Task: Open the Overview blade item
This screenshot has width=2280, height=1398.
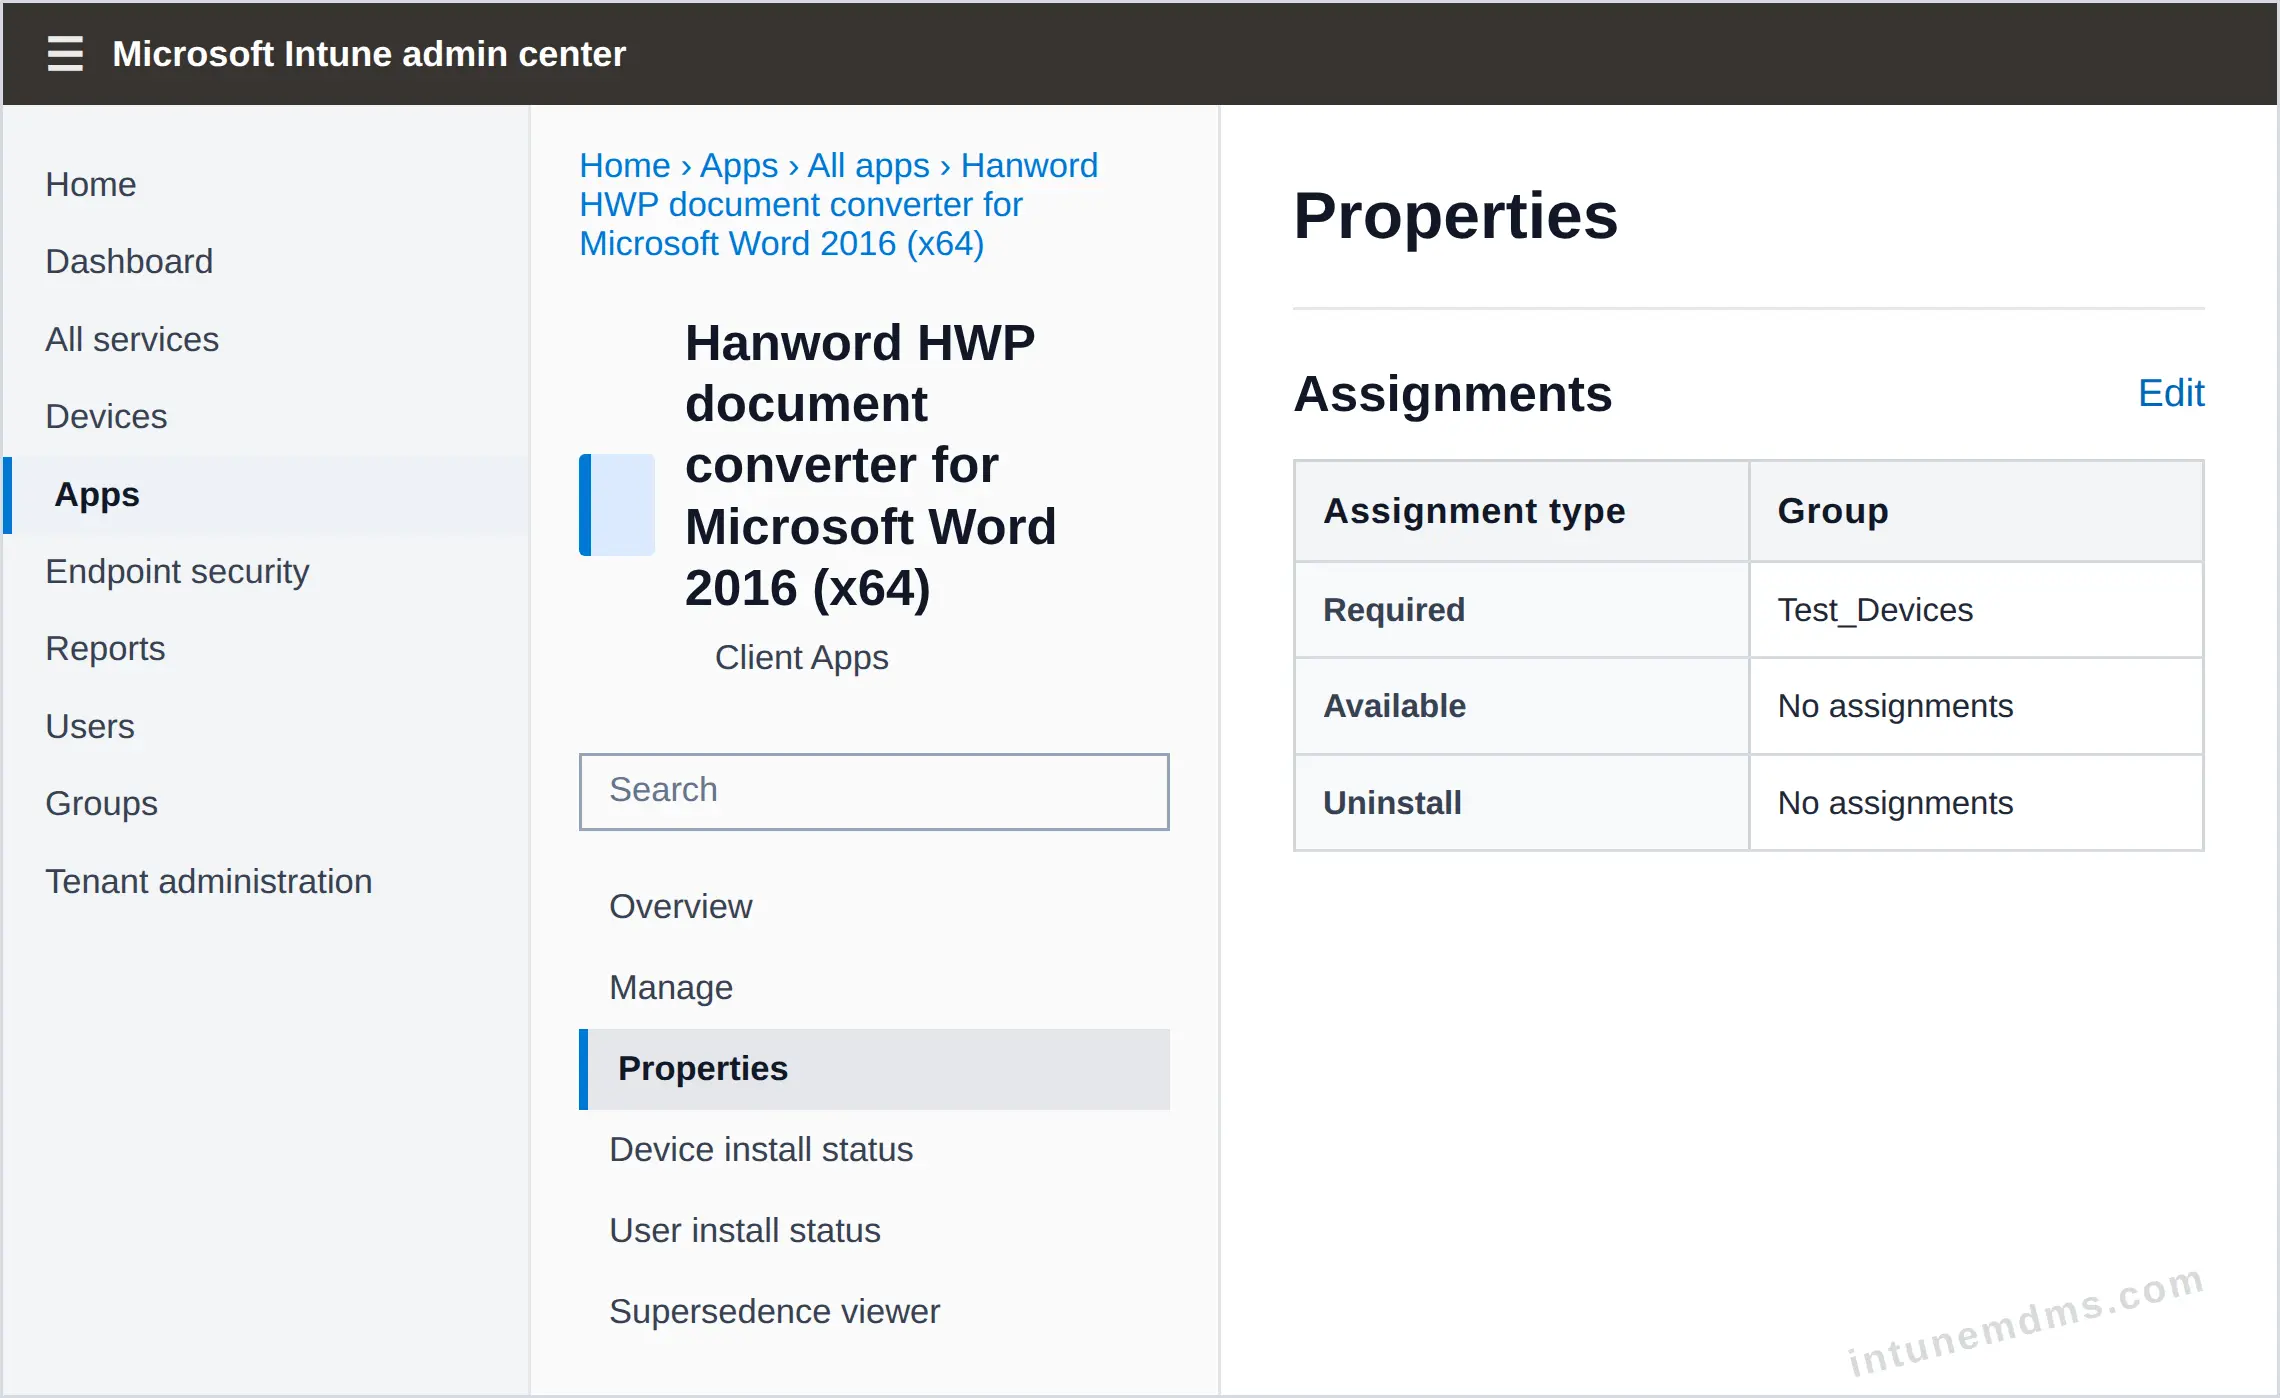Action: coord(681,906)
